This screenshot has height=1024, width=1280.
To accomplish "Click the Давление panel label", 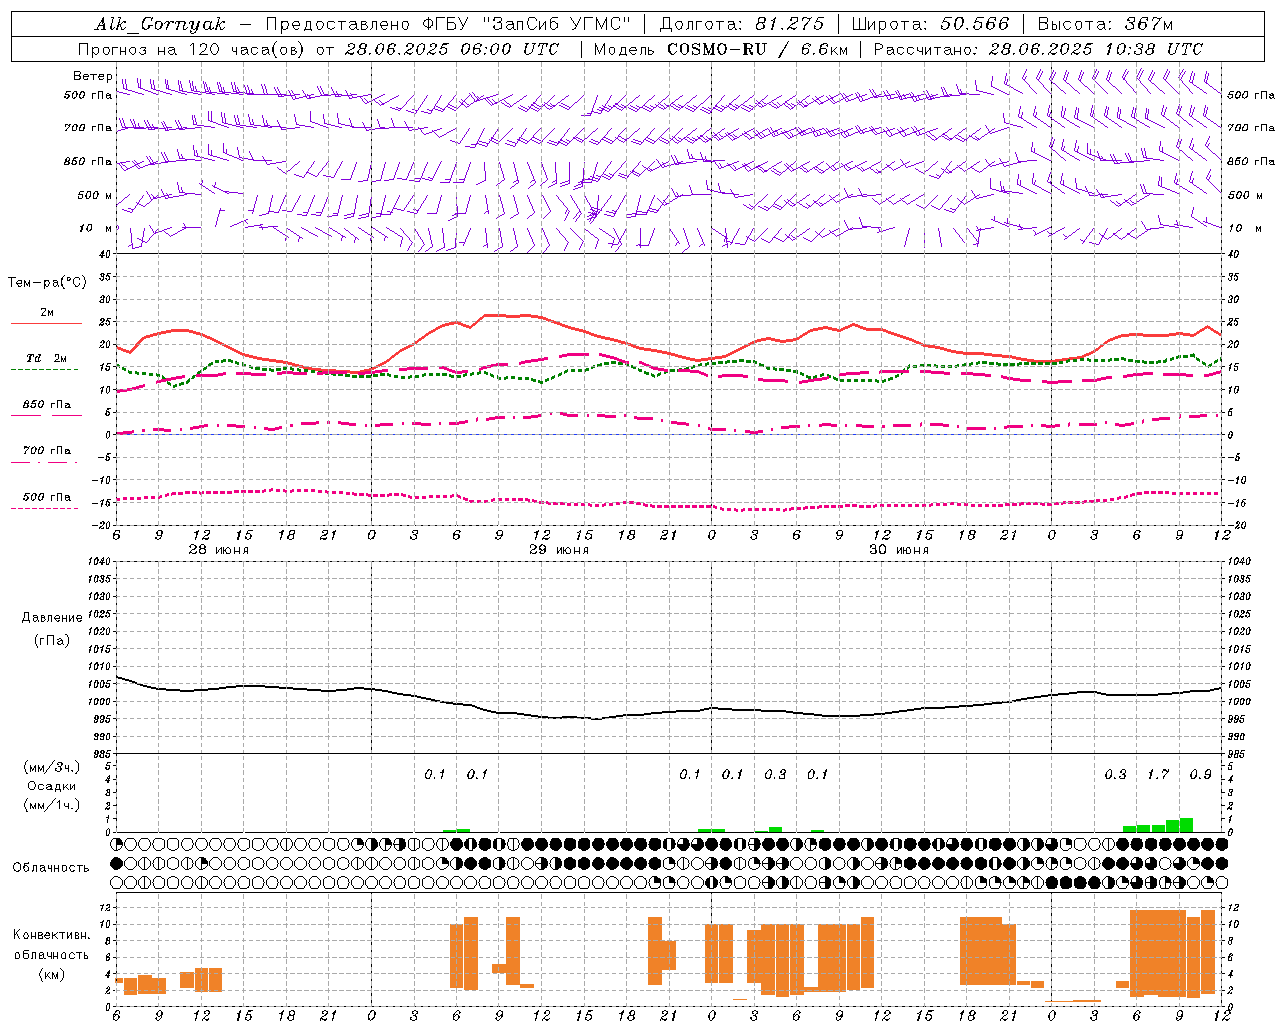I will click(52, 618).
